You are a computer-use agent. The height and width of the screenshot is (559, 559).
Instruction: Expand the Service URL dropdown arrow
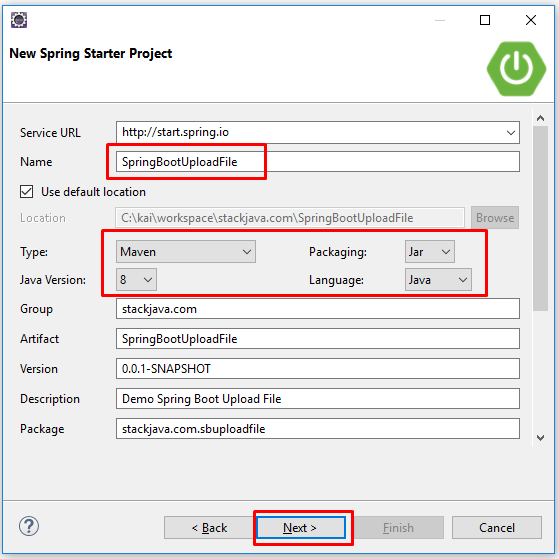(x=511, y=133)
